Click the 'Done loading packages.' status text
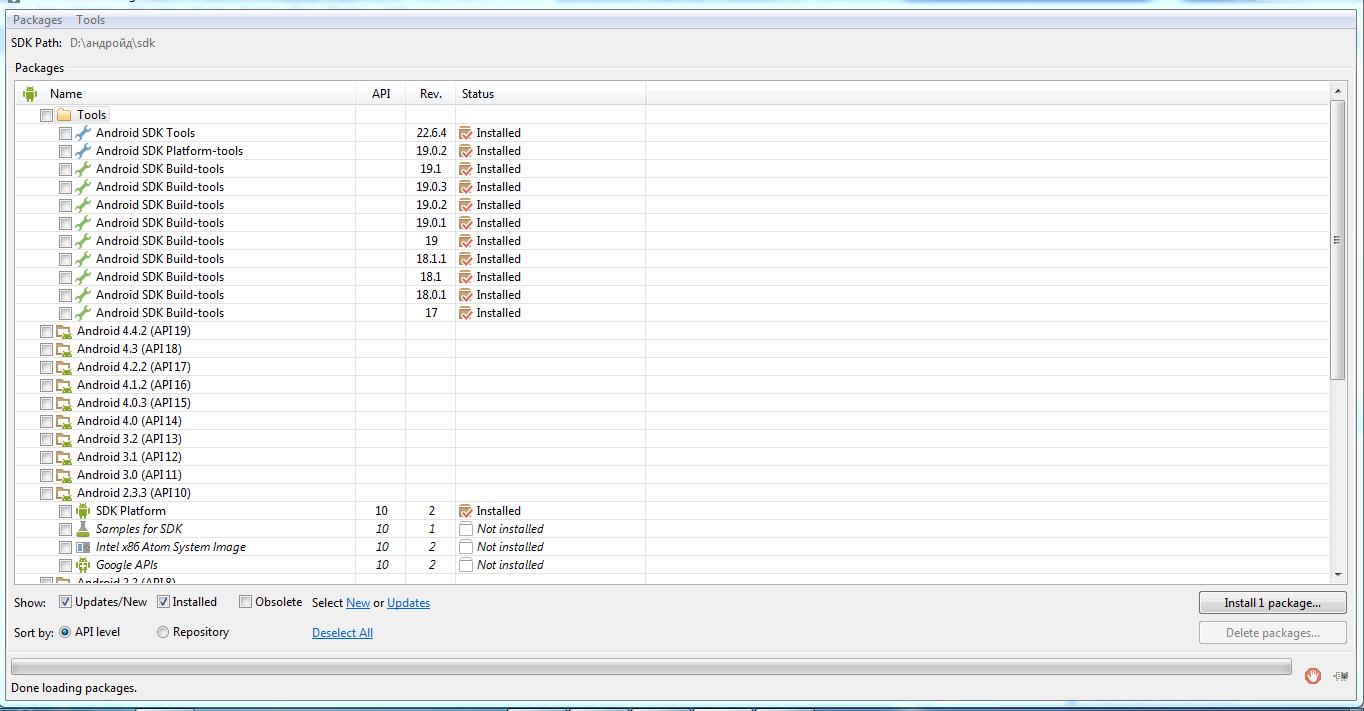This screenshot has height=711, width=1364. tap(74, 688)
